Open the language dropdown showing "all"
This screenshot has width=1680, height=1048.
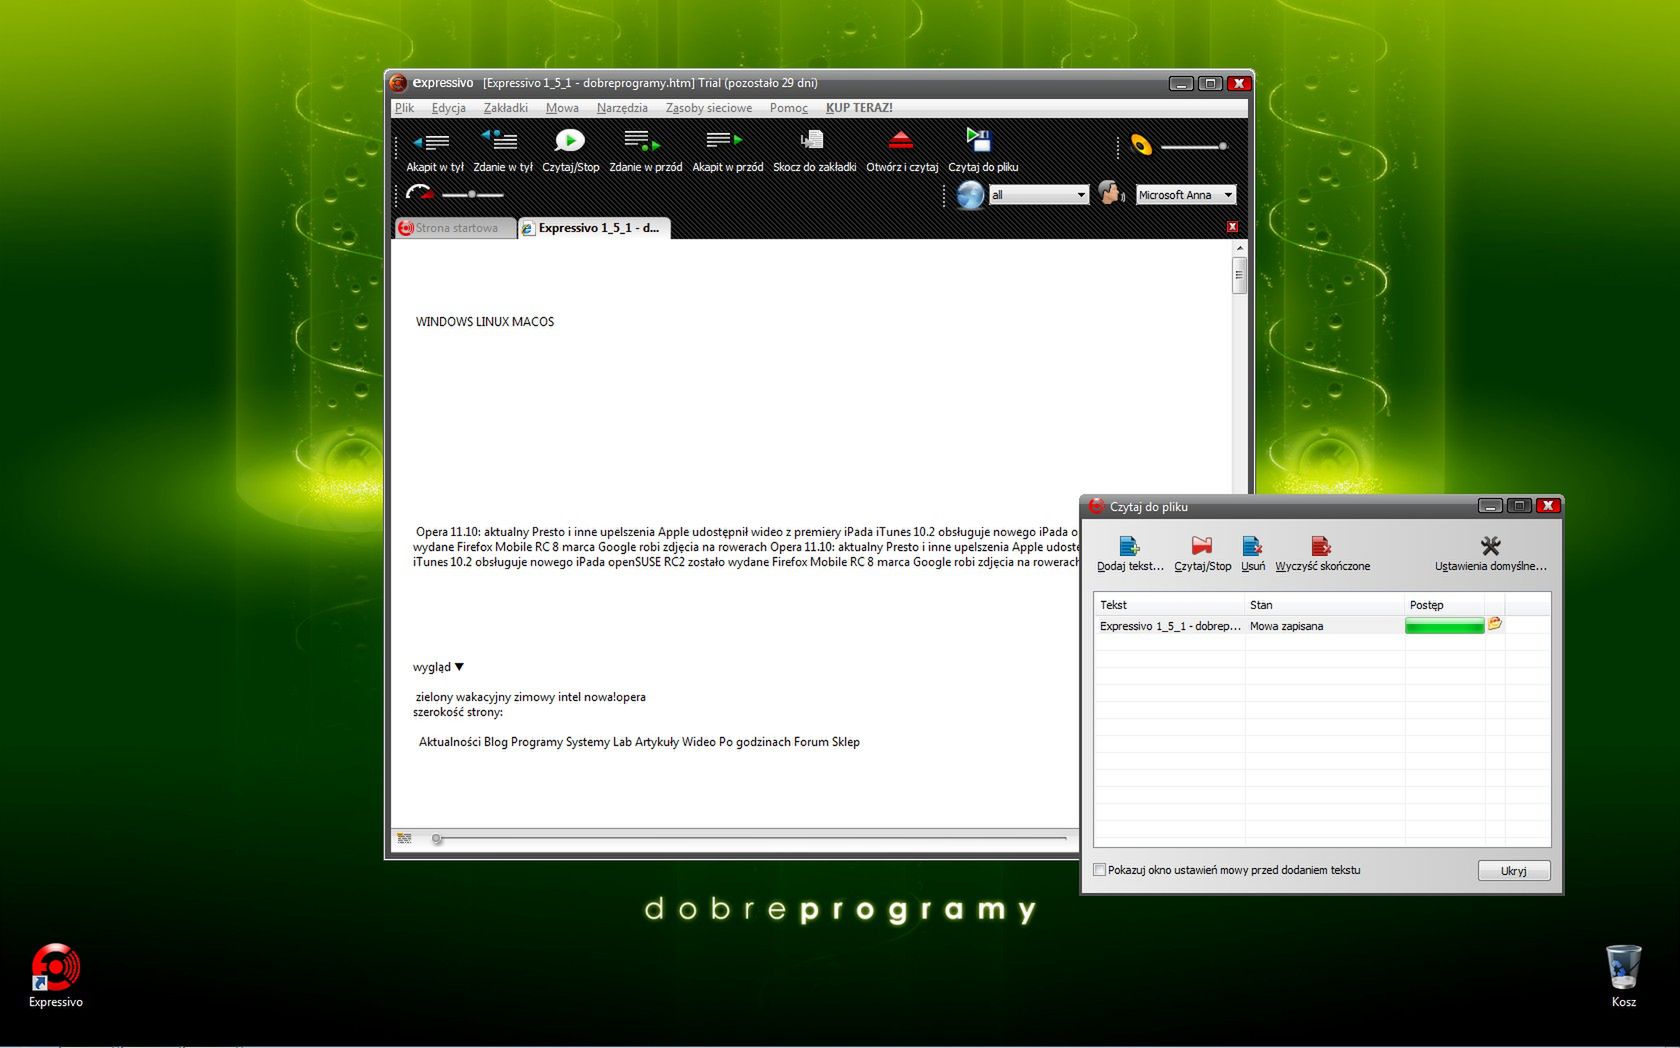pos(1038,195)
